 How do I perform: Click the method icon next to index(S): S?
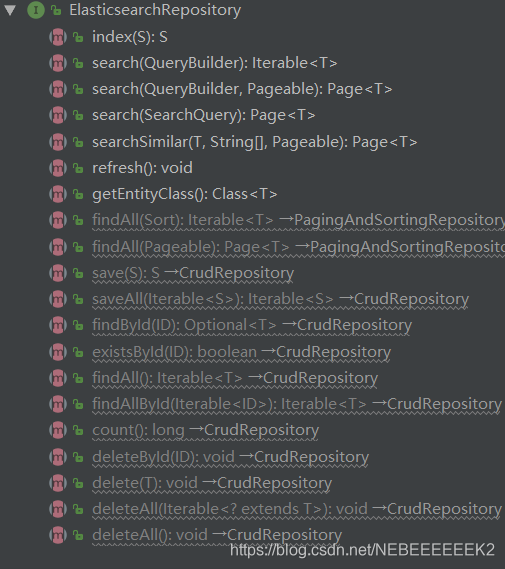58,37
